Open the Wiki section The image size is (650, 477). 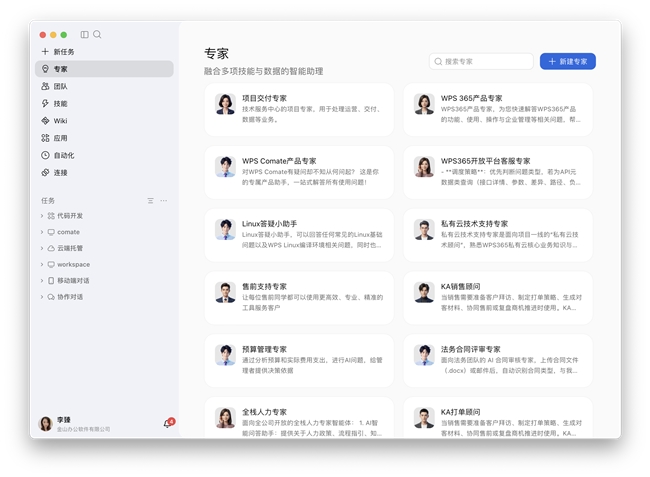104,121
